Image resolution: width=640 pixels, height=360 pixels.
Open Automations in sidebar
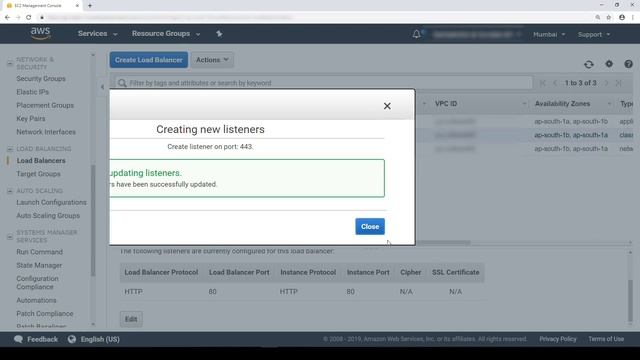(x=36, y=300)
